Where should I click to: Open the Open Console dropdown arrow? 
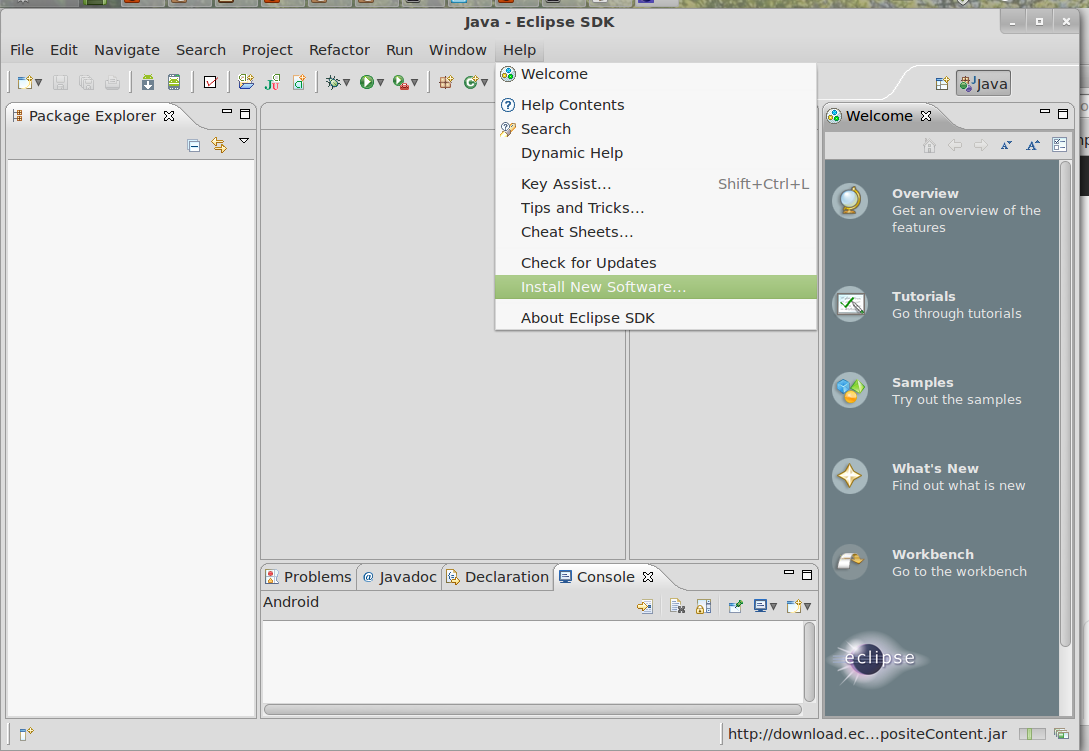pyautogui.click(x=807, y=606)
